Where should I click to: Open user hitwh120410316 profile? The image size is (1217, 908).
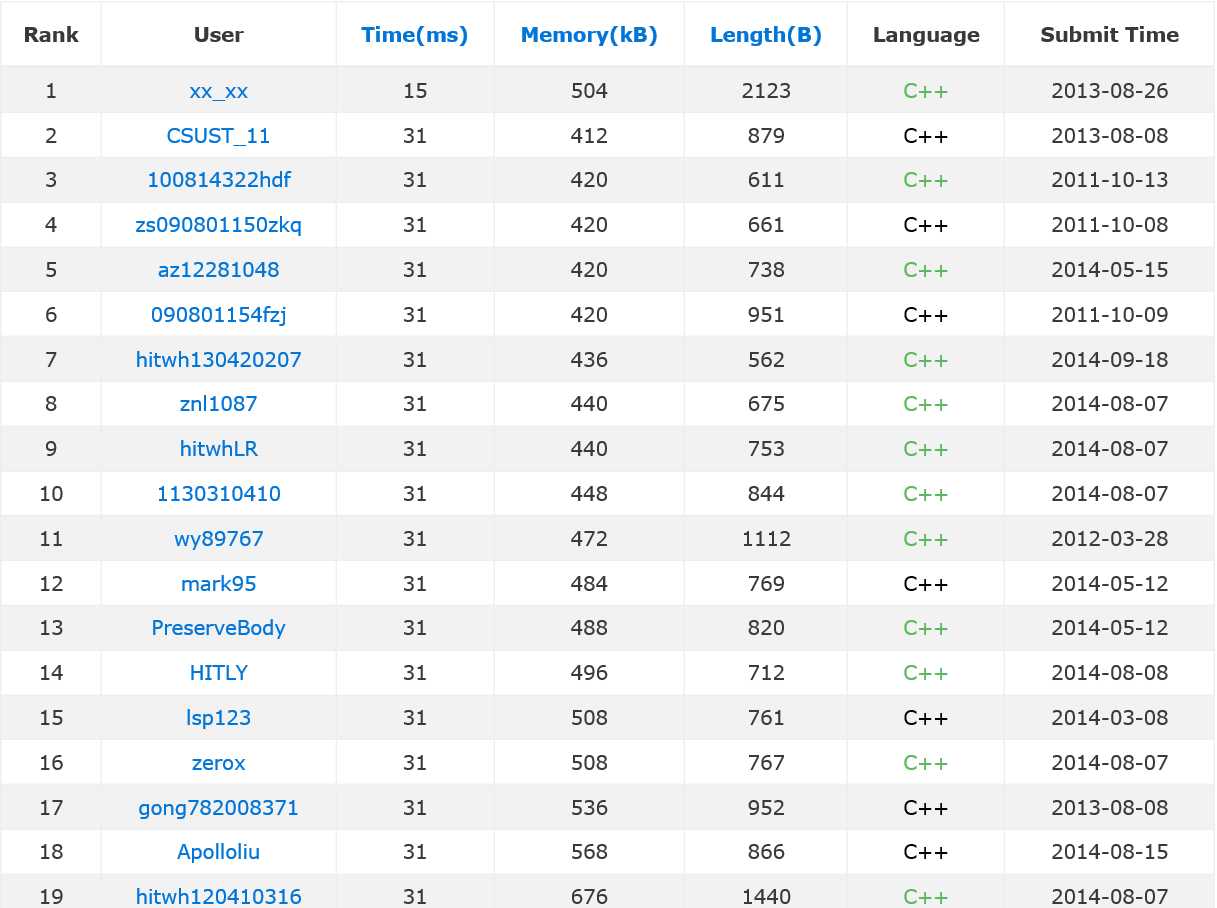[219, 897]
